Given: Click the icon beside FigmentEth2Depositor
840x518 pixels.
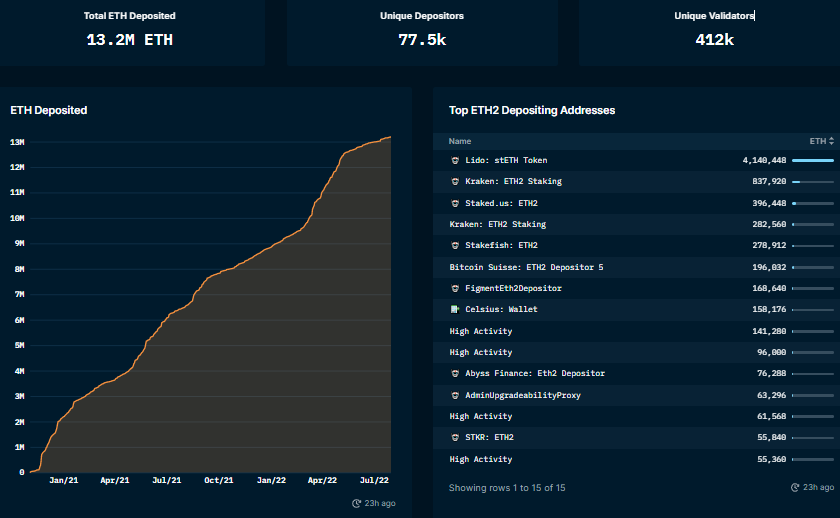Looking at the screenshot, I should tap(455, 288).
